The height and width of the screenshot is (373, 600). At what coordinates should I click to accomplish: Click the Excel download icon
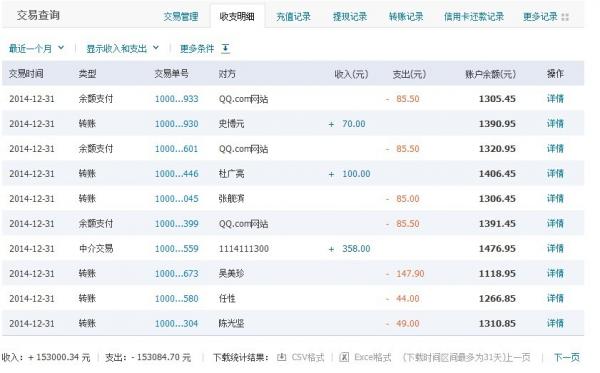(344, 357)
